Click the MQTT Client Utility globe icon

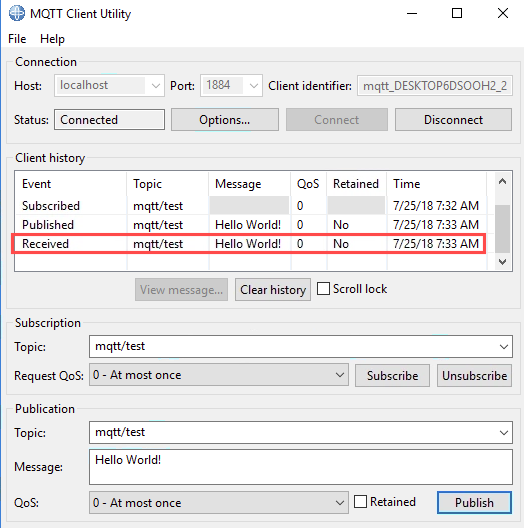click(17, 13)
